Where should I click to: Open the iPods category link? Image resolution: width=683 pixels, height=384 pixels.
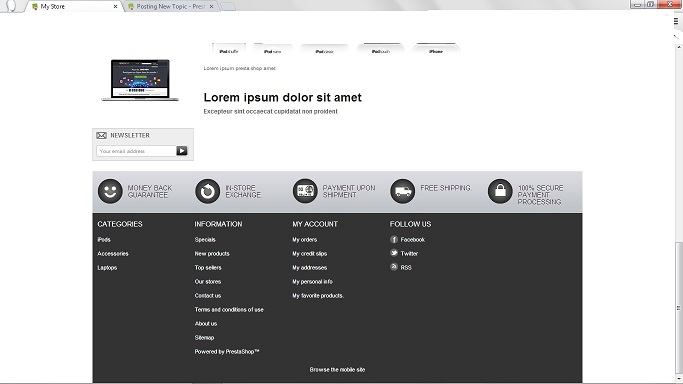coord(104,239)
